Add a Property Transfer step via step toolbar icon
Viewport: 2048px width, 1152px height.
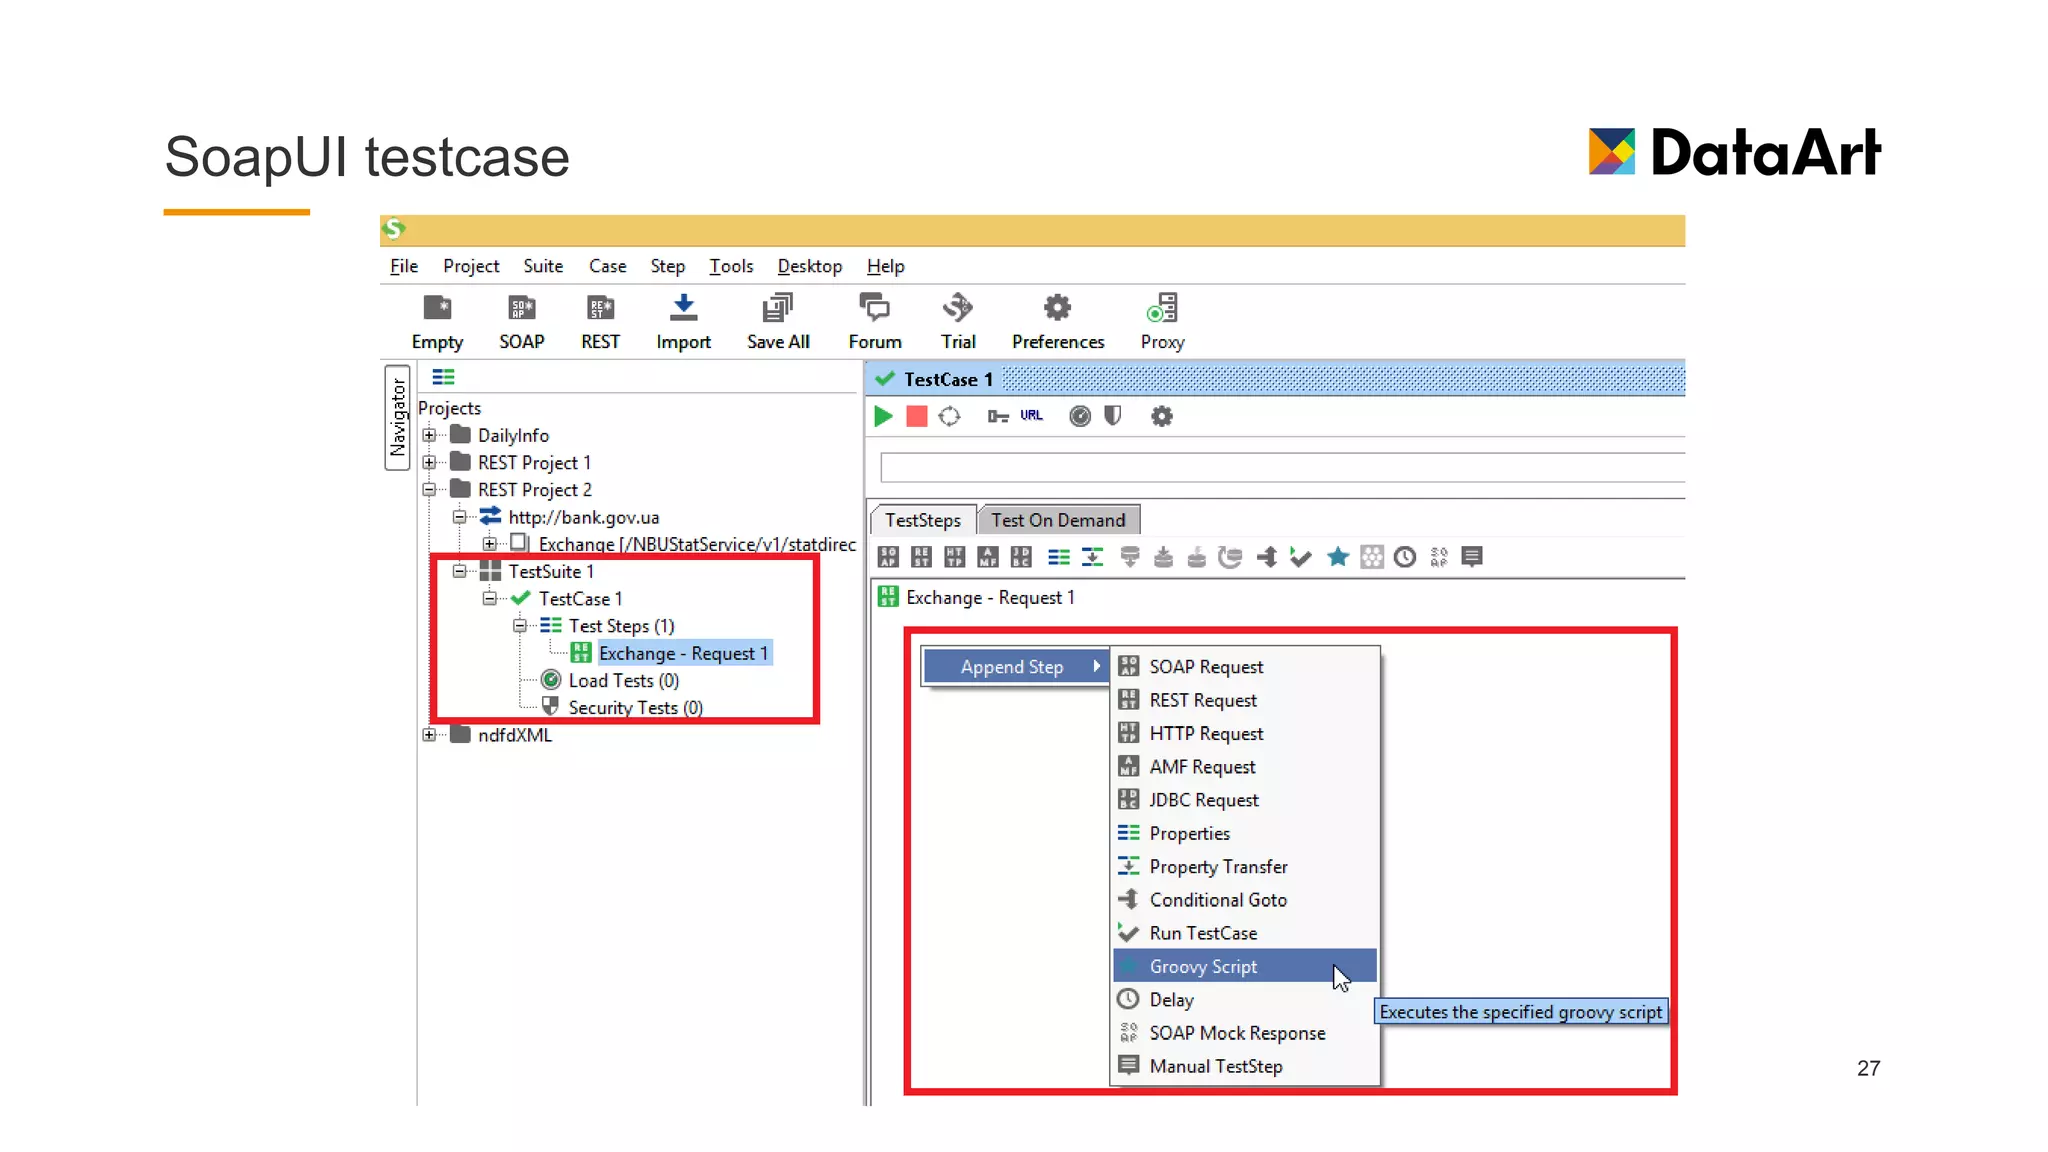tap(1092, 557)
